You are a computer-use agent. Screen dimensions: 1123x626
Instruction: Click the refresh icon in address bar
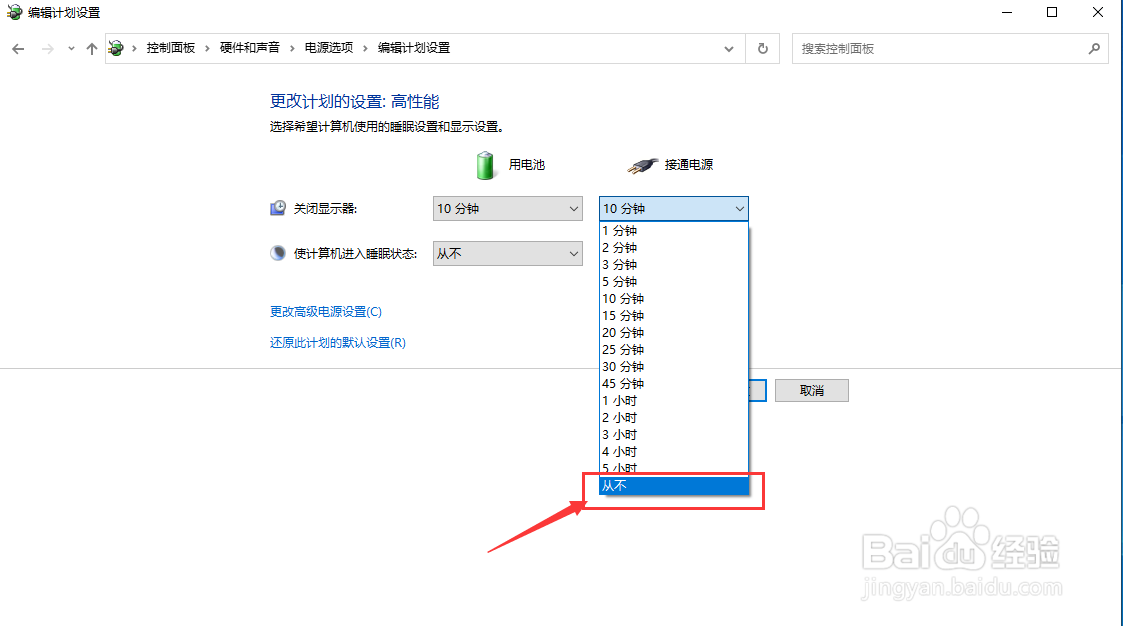pyautogui.click(x=762, y=47)
